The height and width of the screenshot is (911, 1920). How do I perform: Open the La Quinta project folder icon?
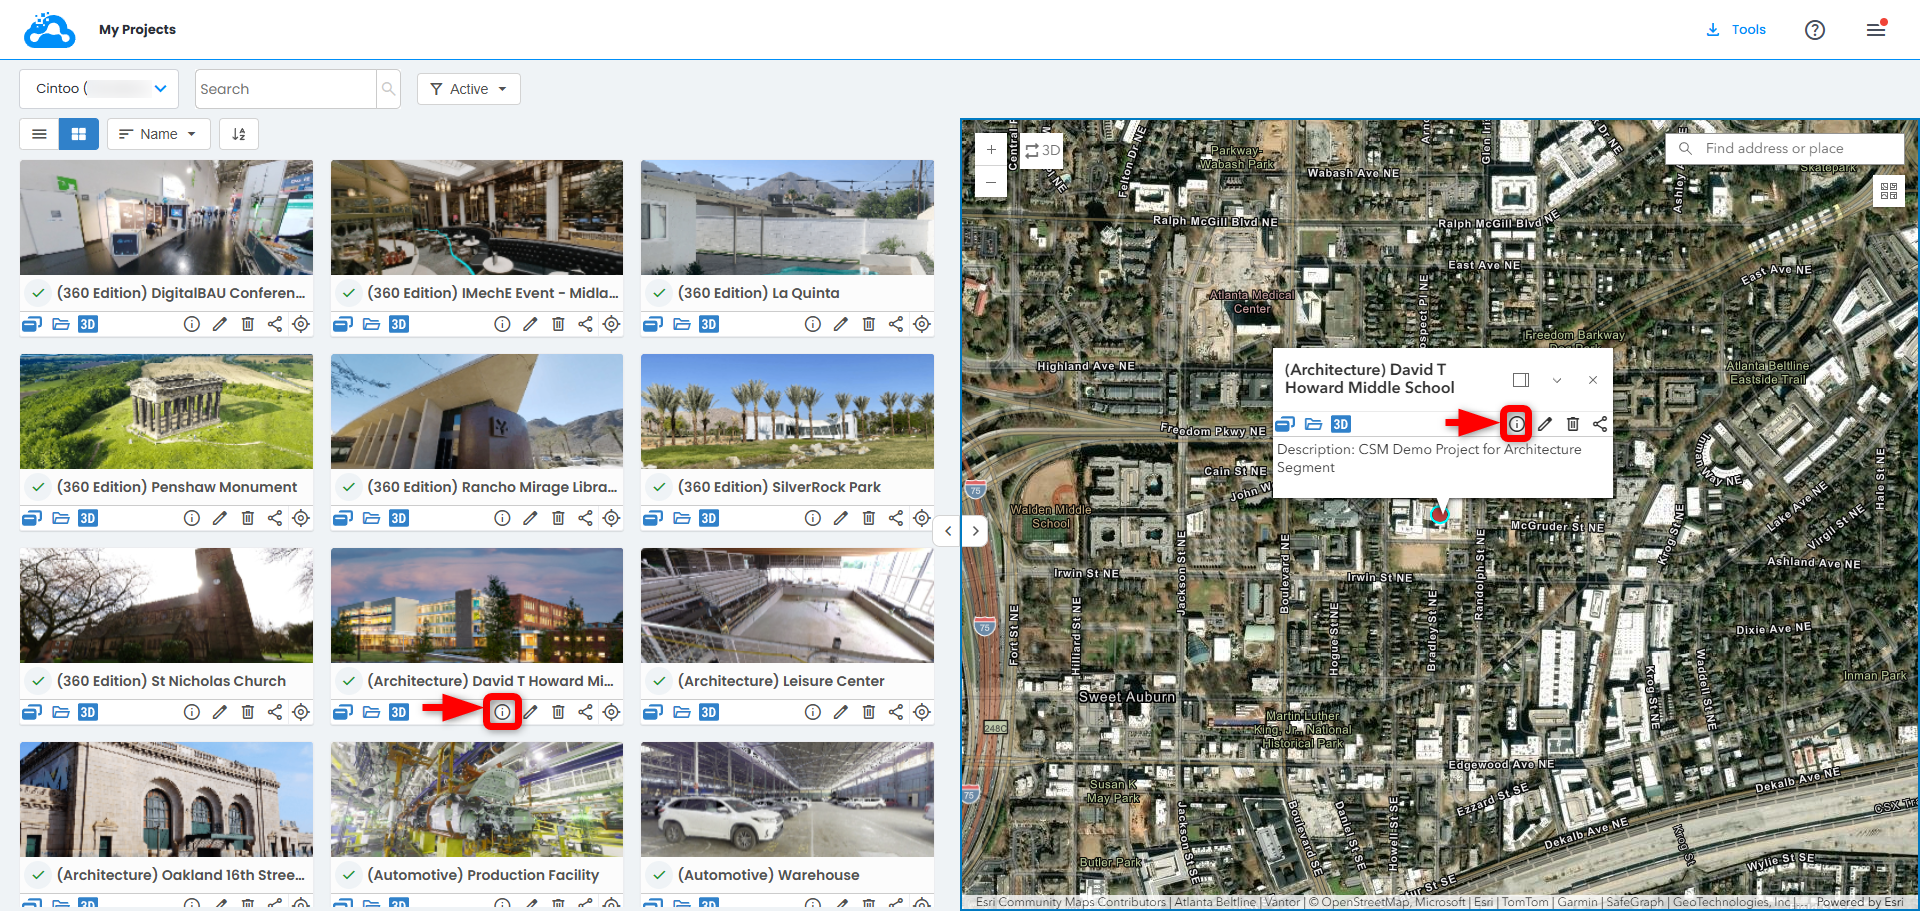[x=682, y=324]
